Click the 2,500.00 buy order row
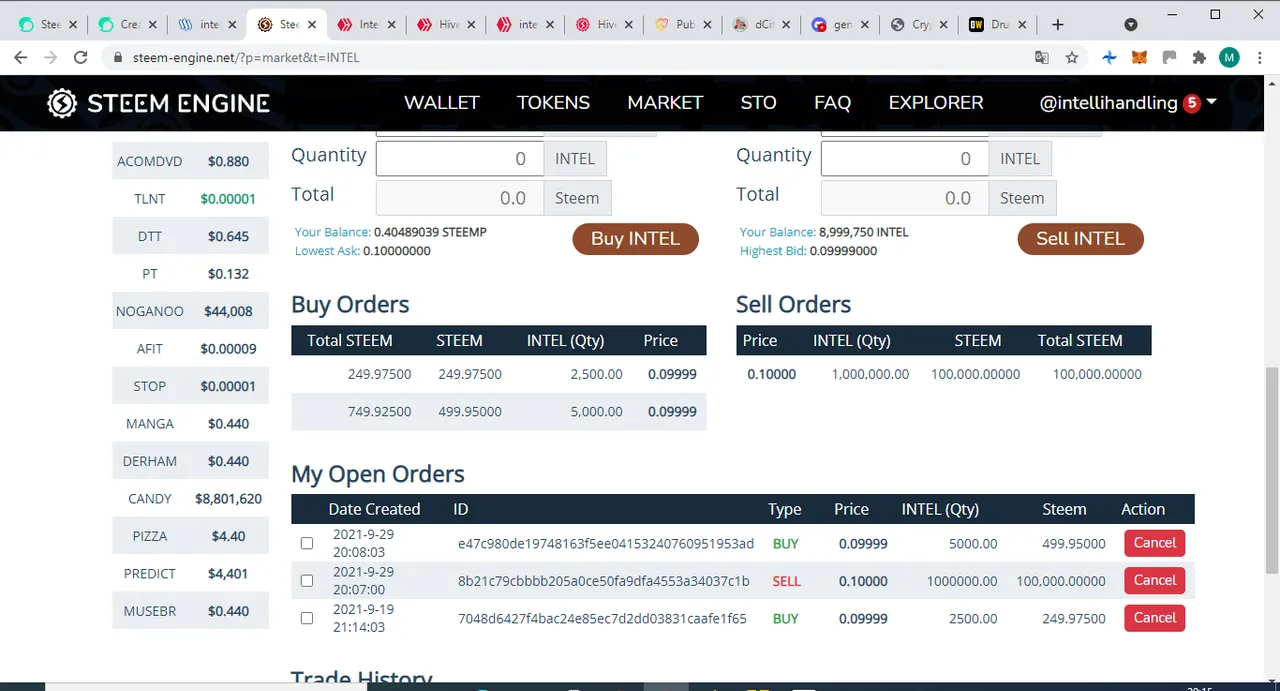 499,374
